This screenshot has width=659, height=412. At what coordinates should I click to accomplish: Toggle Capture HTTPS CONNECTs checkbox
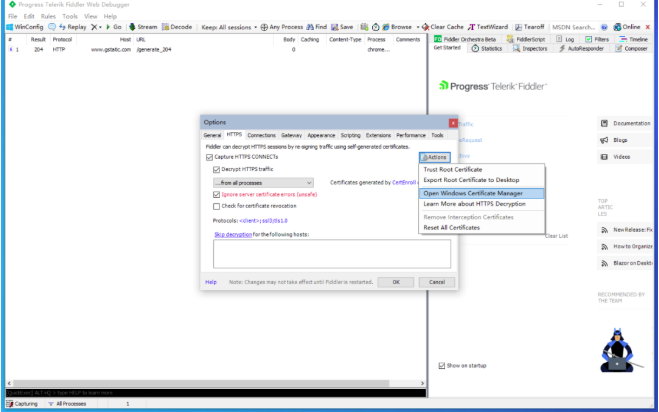point(209,157)
